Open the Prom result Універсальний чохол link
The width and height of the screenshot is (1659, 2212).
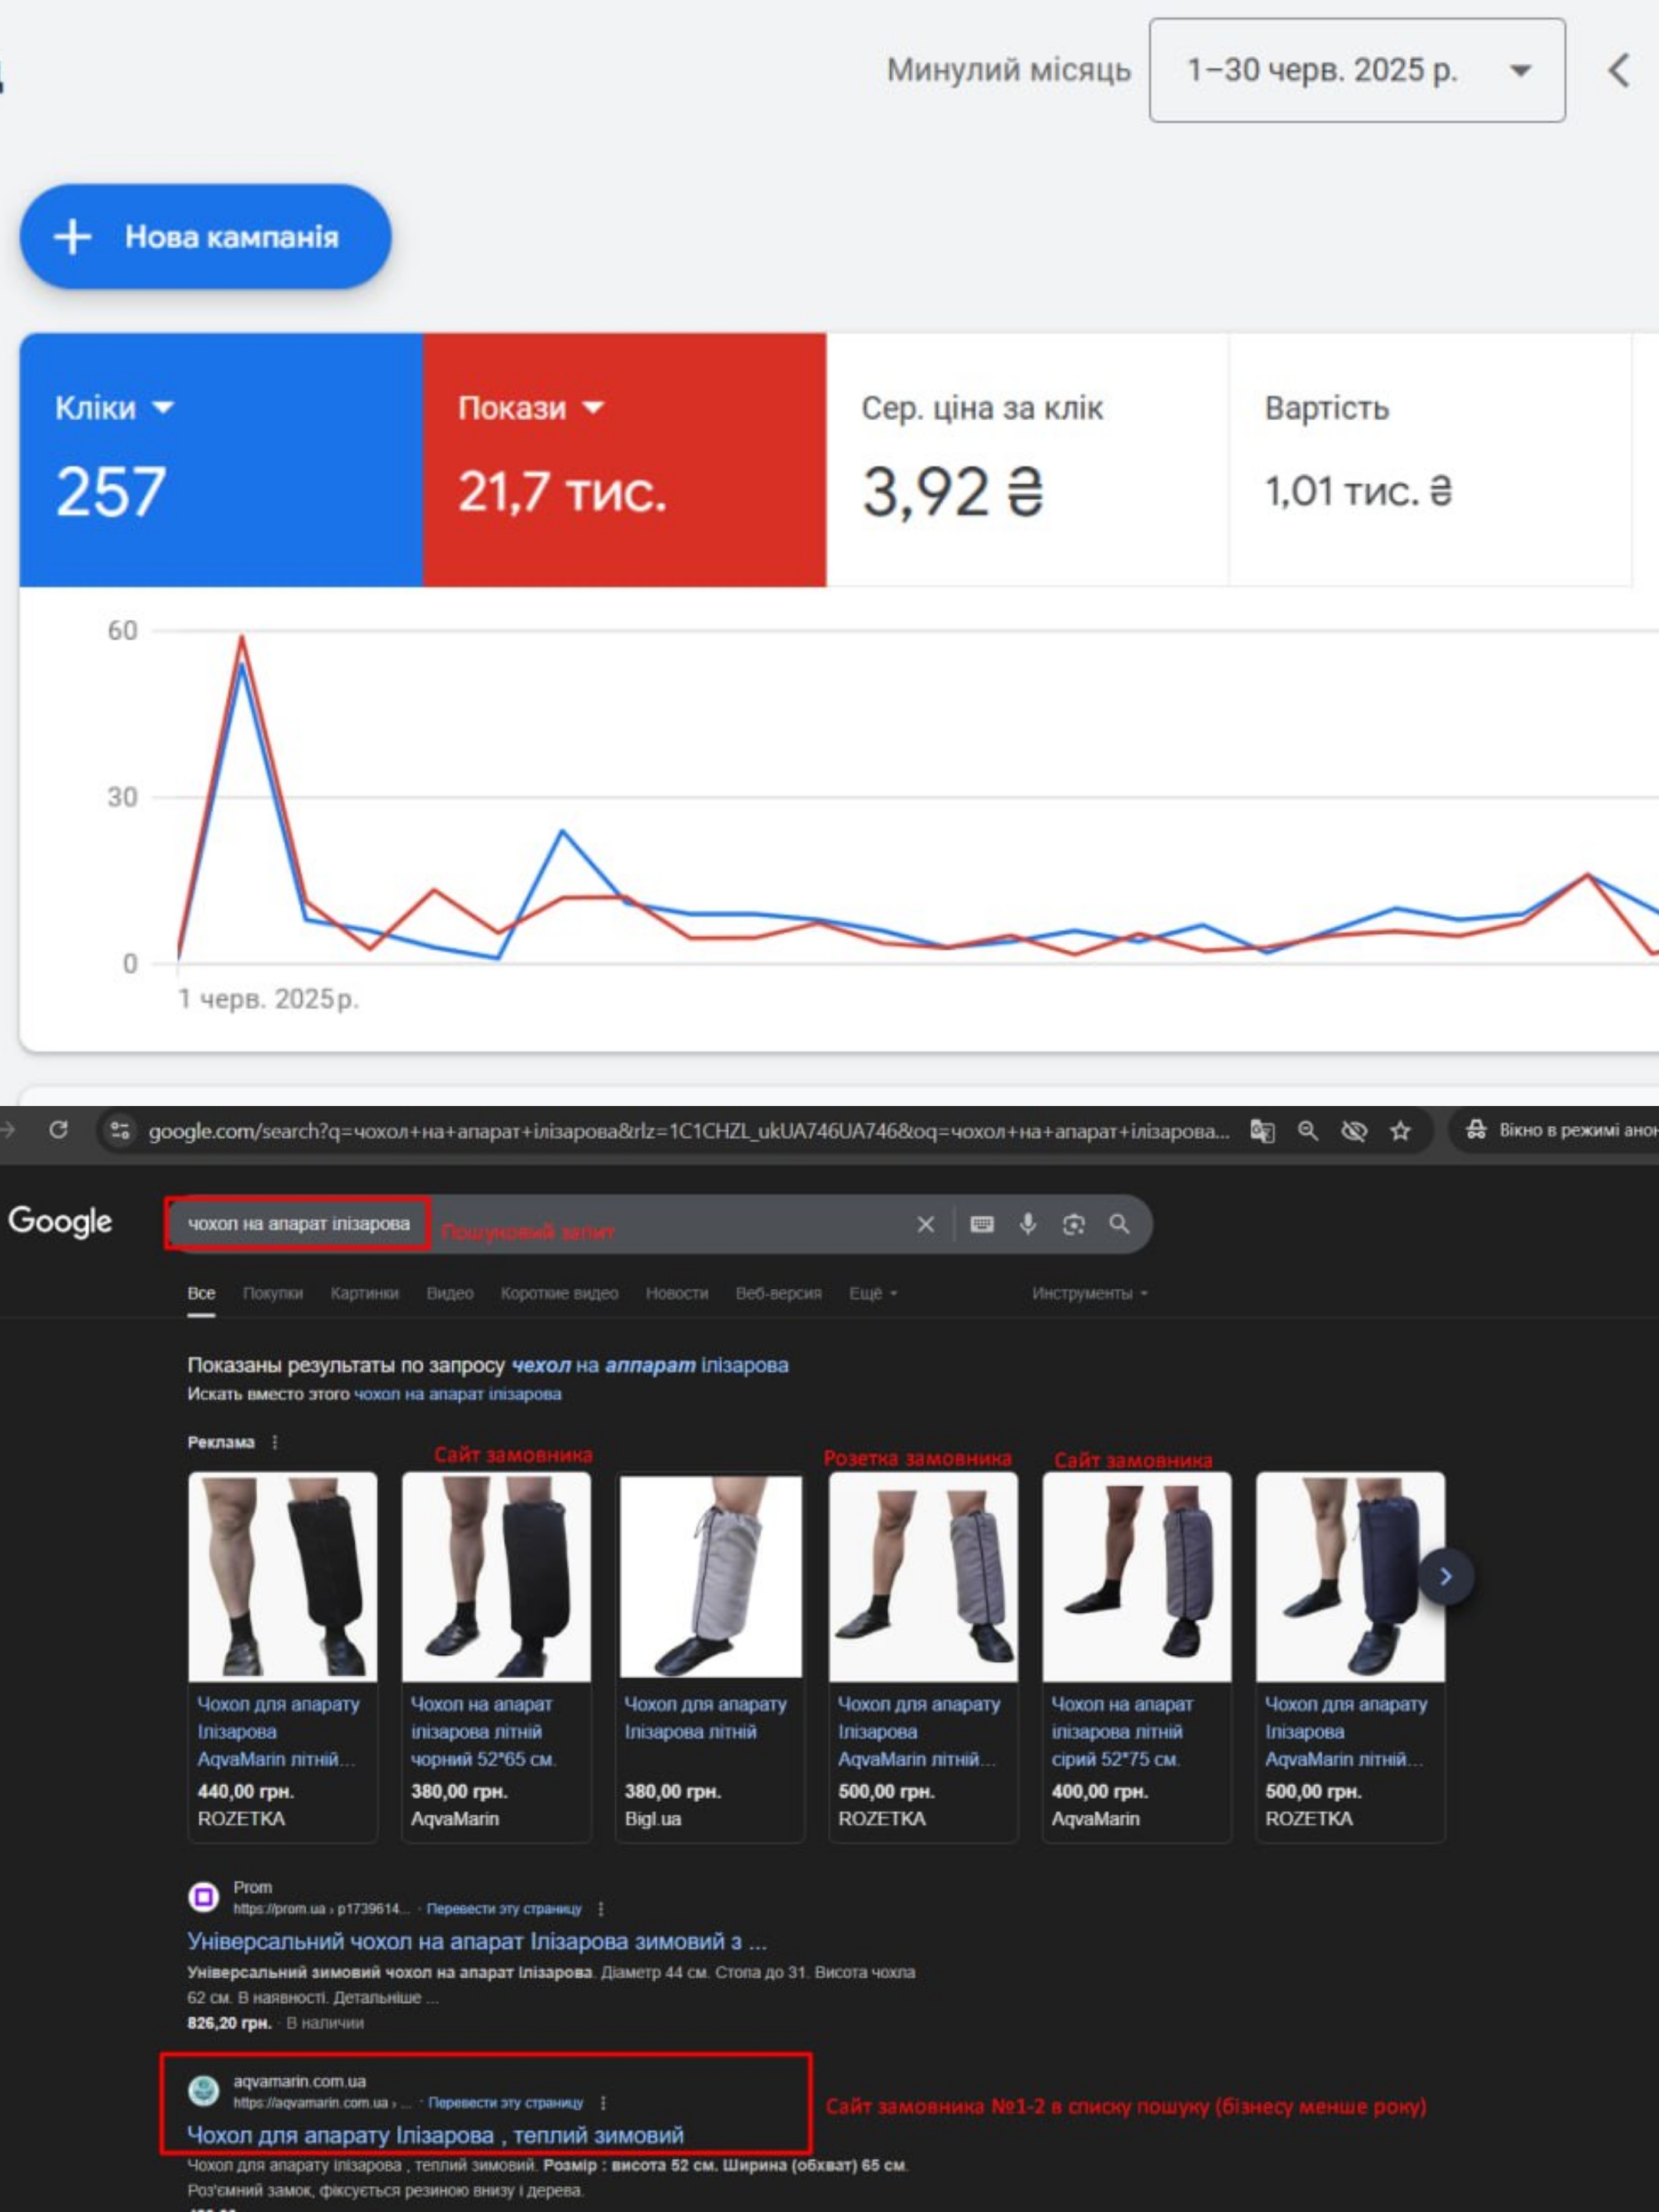point(477,1941)
